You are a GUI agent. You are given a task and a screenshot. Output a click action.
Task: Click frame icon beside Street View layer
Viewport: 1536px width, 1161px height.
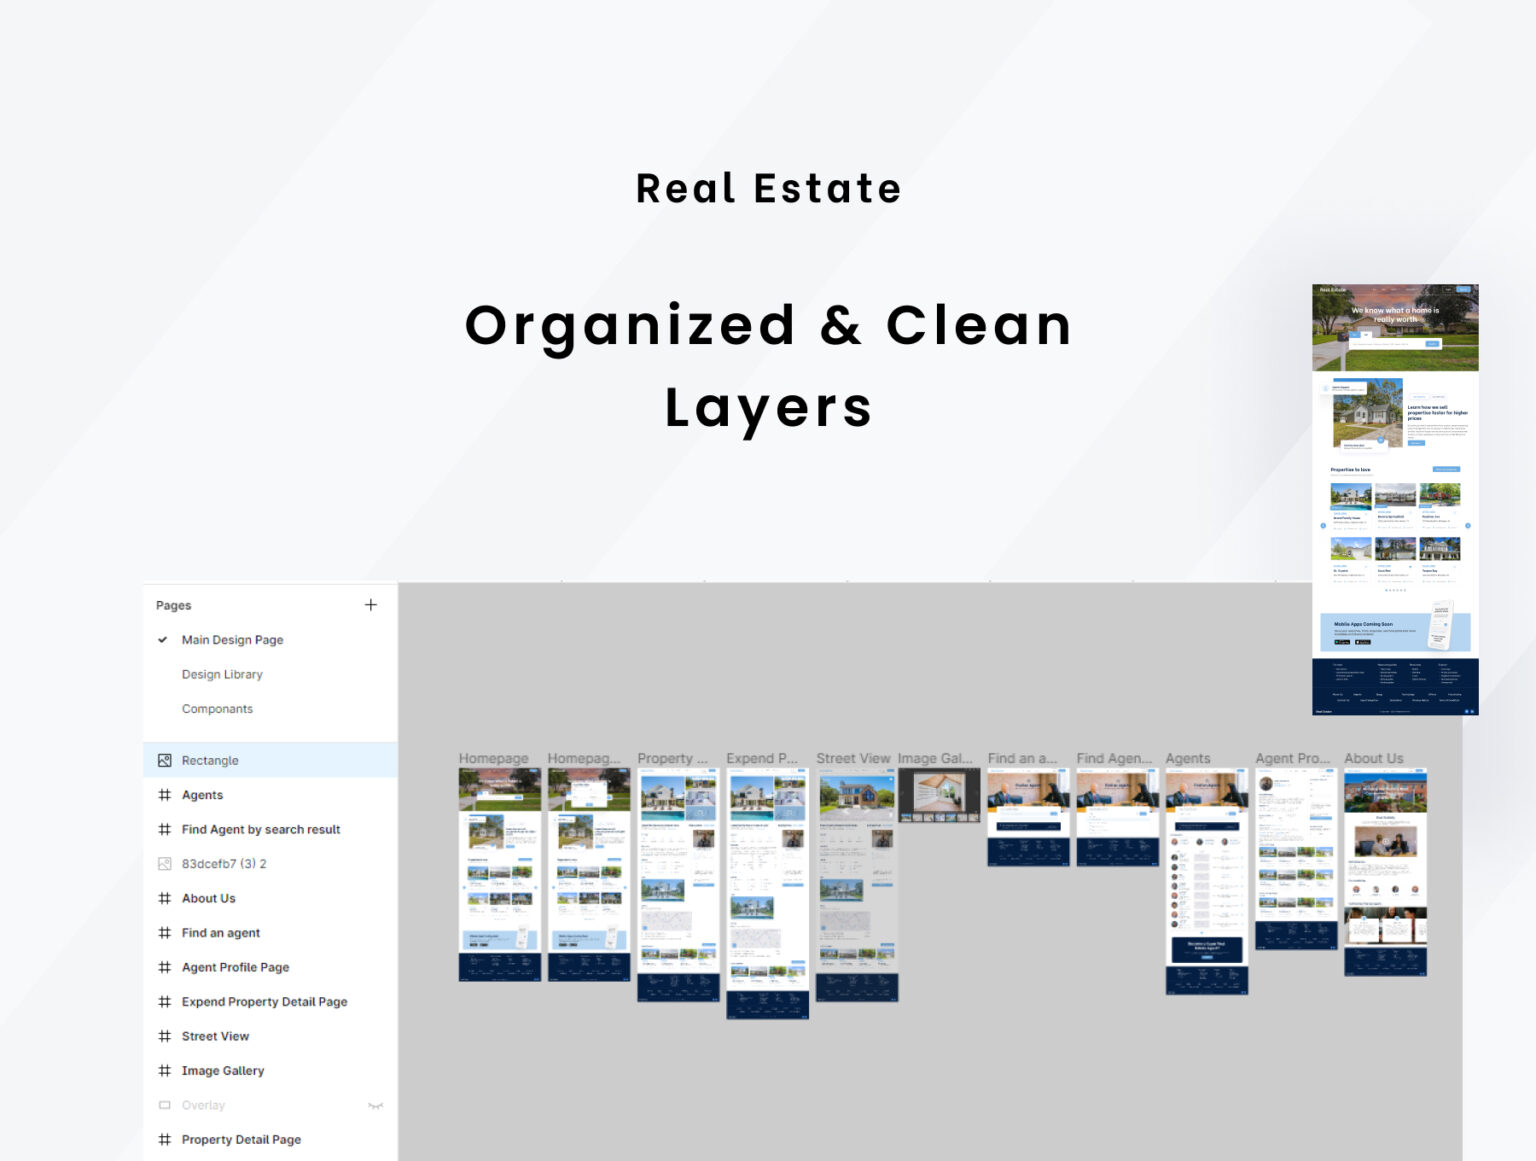tap(165, 1036)
